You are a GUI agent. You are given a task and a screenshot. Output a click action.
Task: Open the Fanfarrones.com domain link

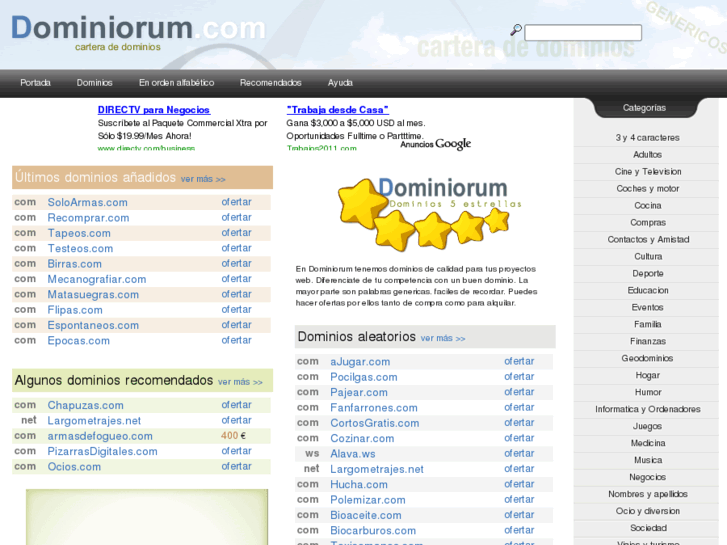[x=374, y=408]
